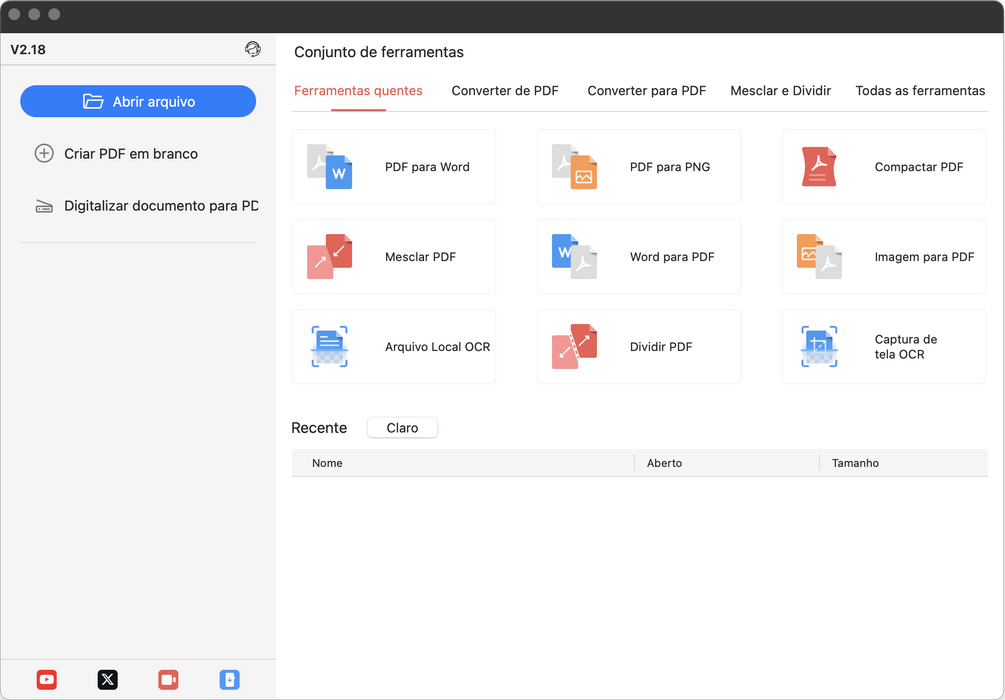Viewport: 1005px width, 700px height.
Task: Switch to the Converter de PDF tab
Action: (505, 90)
